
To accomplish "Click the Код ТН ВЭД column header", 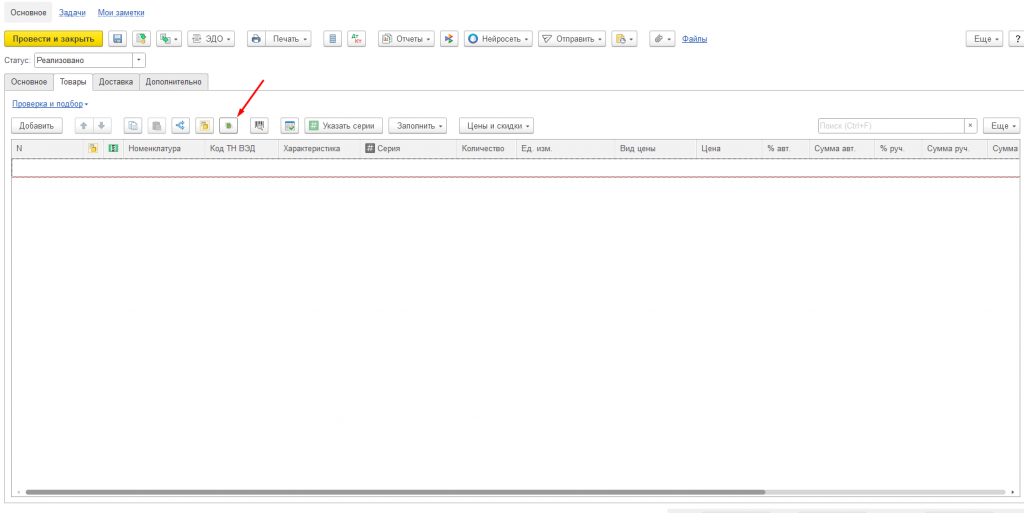I will (242, 149).
